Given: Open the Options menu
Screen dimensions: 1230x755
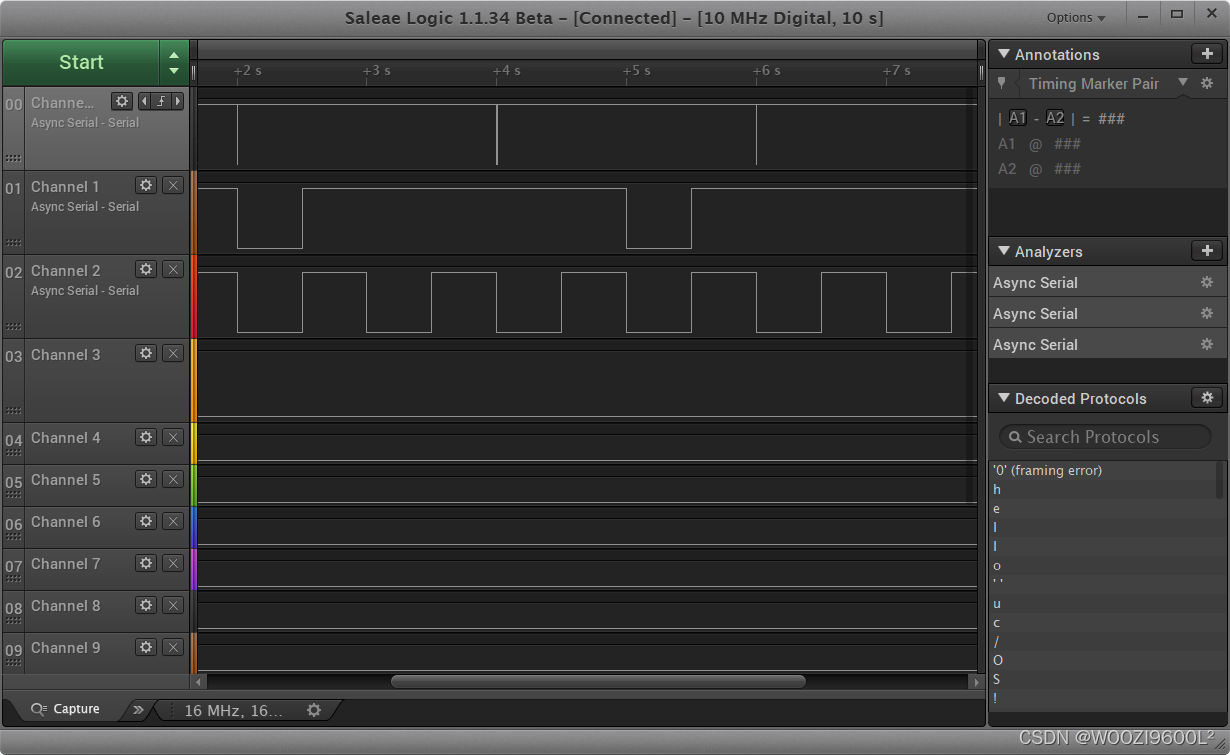Looking at the screenshot, I should (x=1076, y=18).
